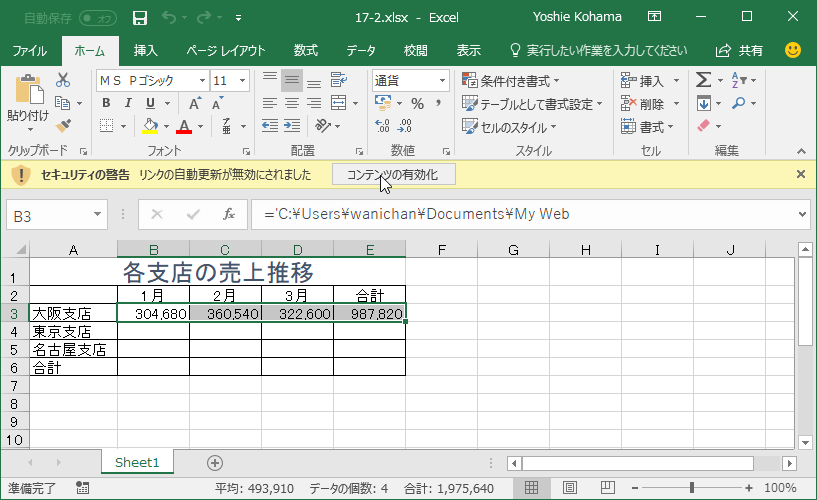Click the Save icon in title bar
The image size is (817, 500).
tap(140, 18)
